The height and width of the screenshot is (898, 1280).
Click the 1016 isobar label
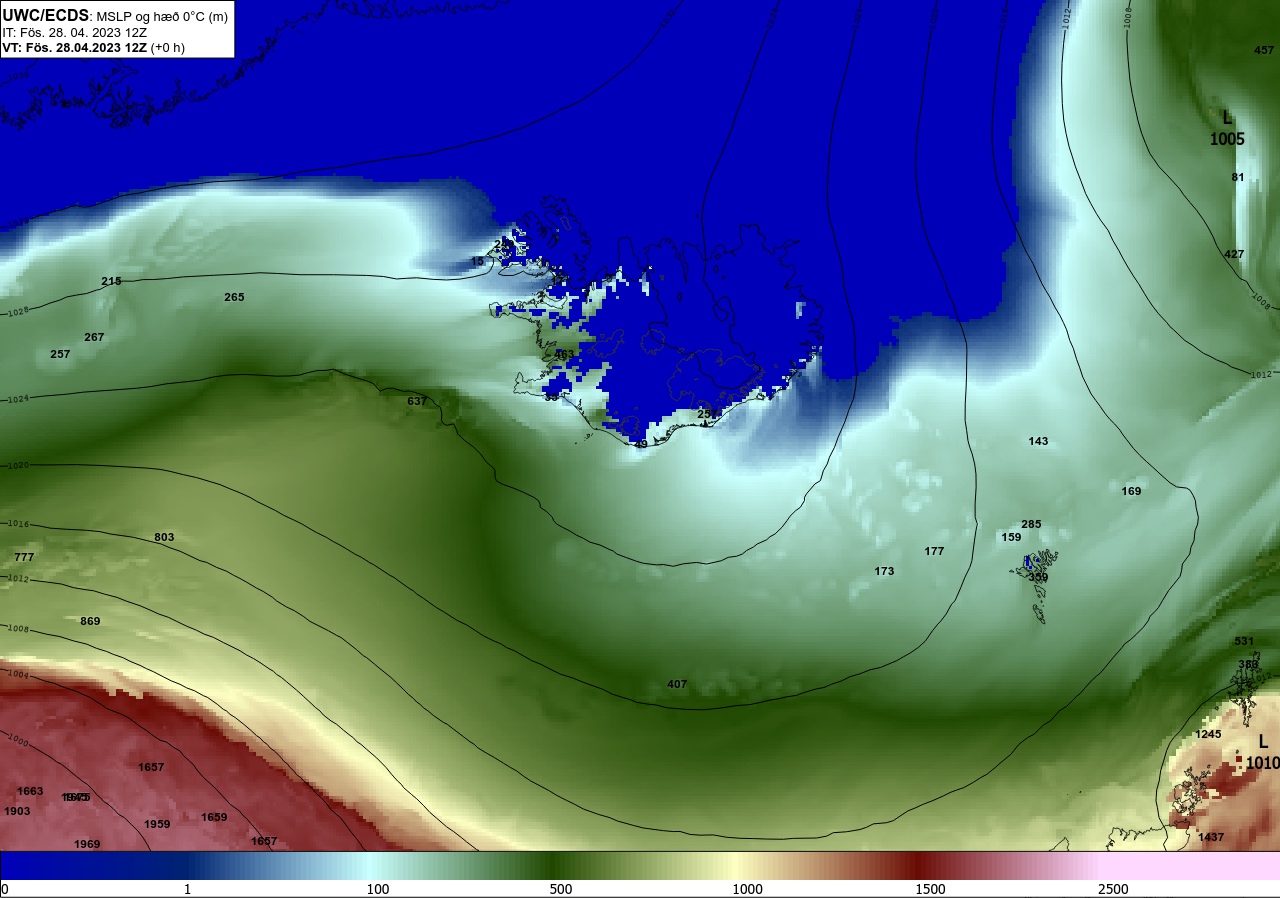point(18,524)
